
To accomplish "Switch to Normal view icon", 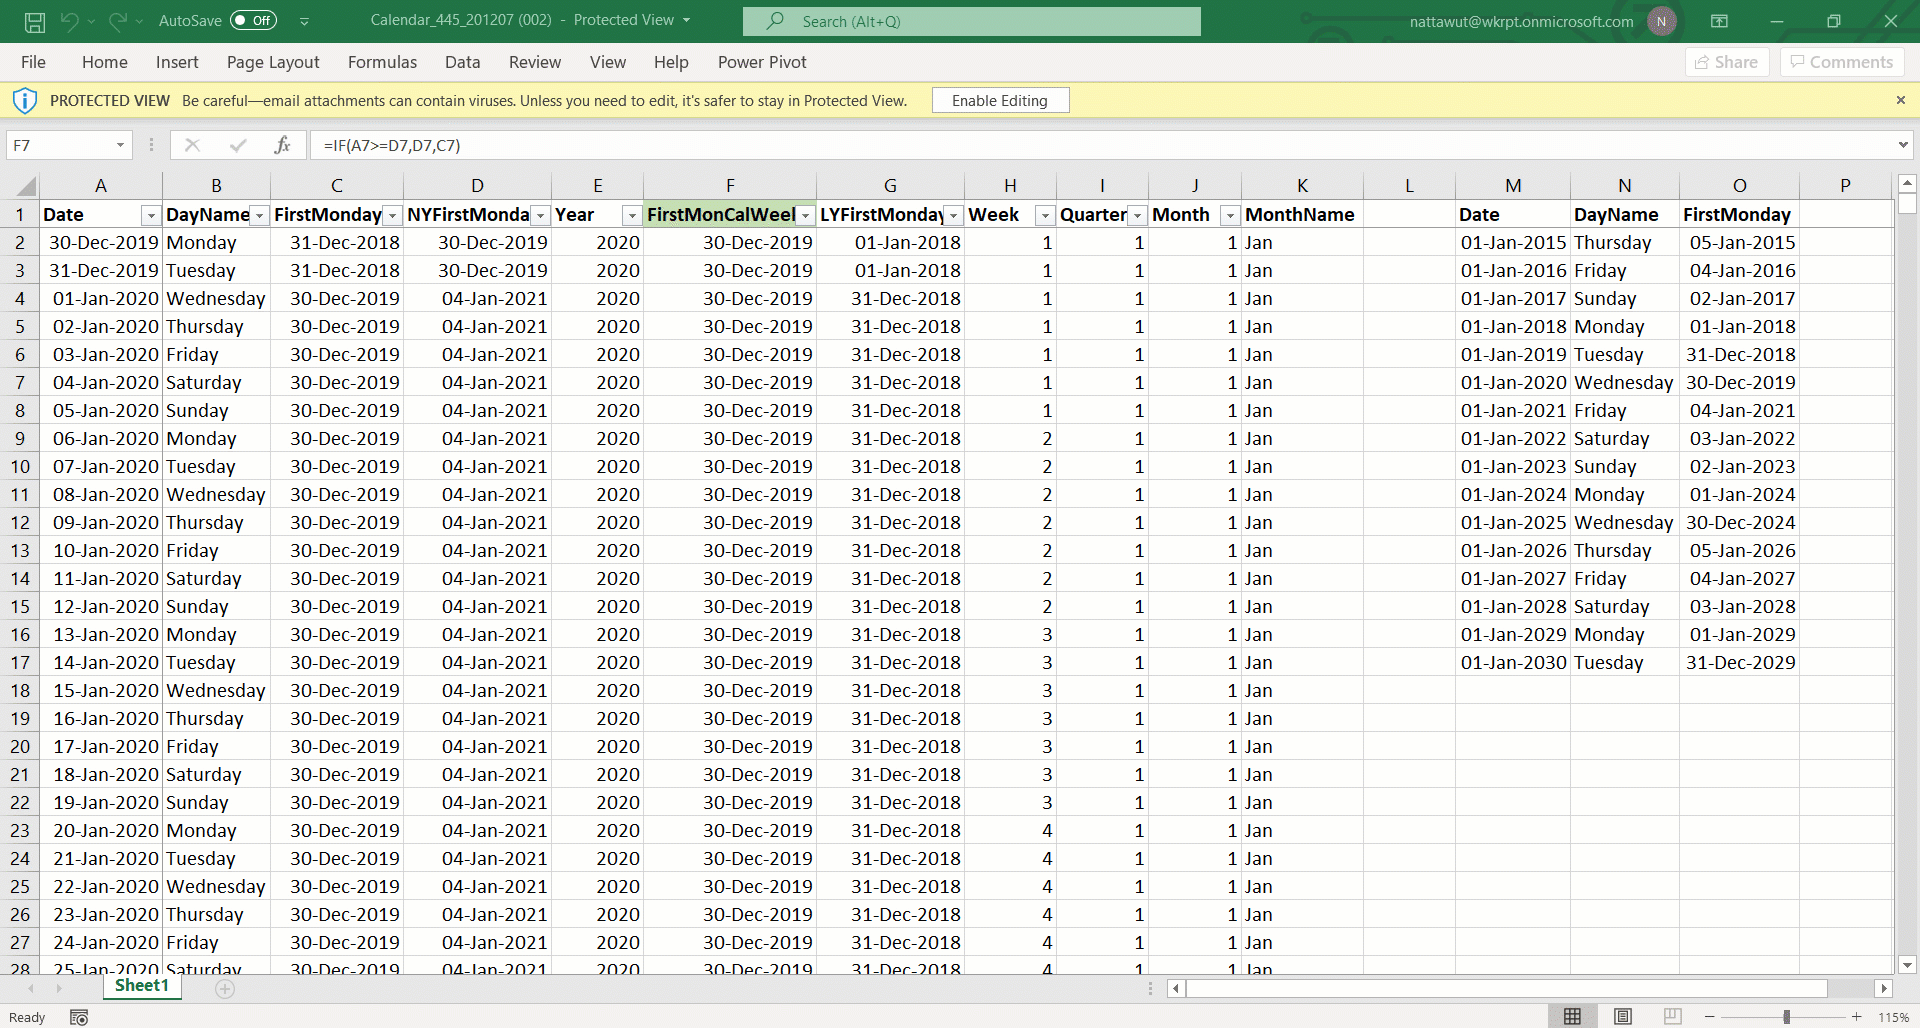I will pyautogui.click(x=1572, y=1016).
